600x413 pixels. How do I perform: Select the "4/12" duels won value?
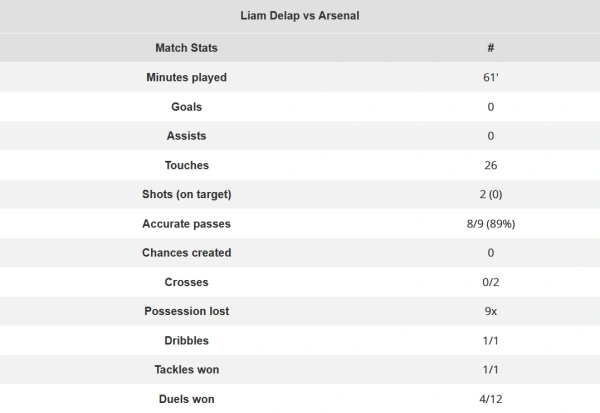pos(490,399)
